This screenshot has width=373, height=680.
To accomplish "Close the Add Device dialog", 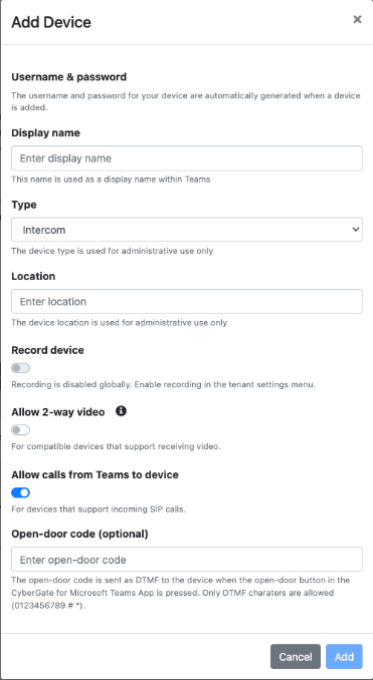I will (357, 20).
